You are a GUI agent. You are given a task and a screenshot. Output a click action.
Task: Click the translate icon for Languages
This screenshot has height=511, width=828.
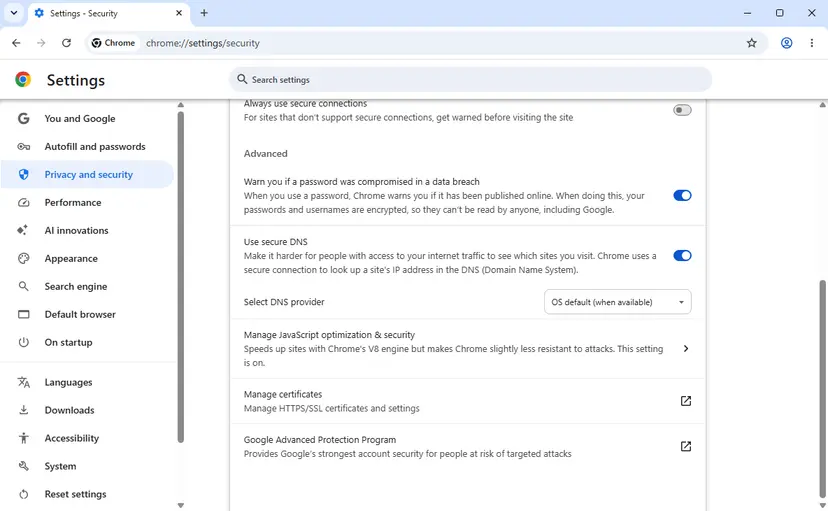(x=23, y=382)
